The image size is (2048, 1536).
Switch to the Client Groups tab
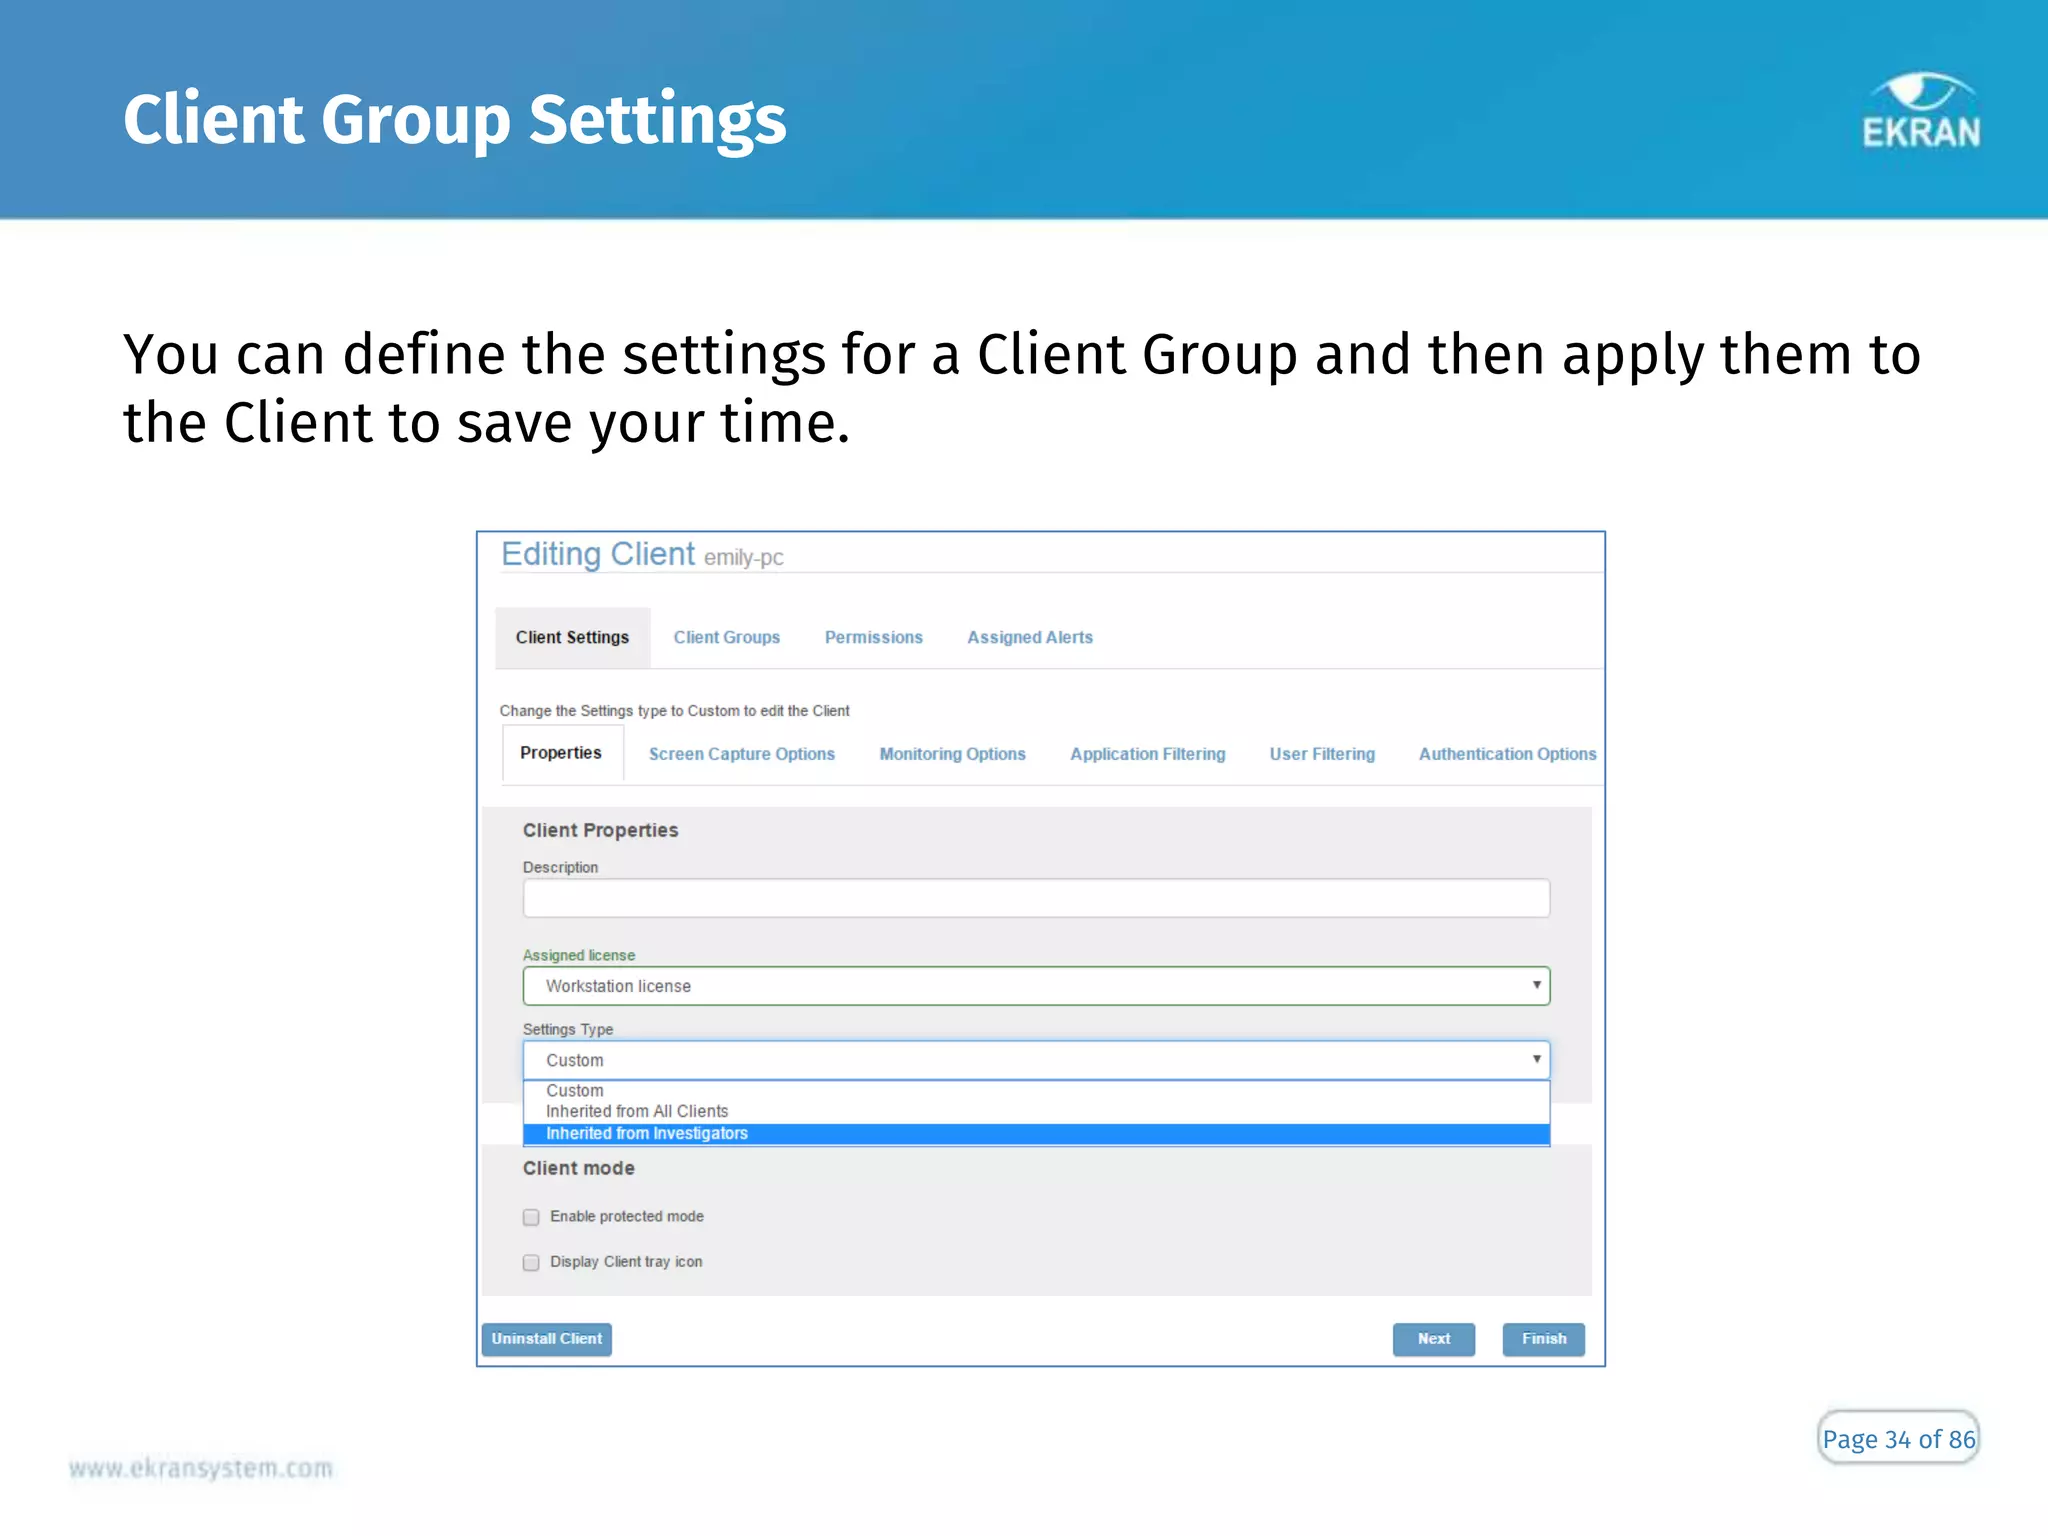[726, 637]
